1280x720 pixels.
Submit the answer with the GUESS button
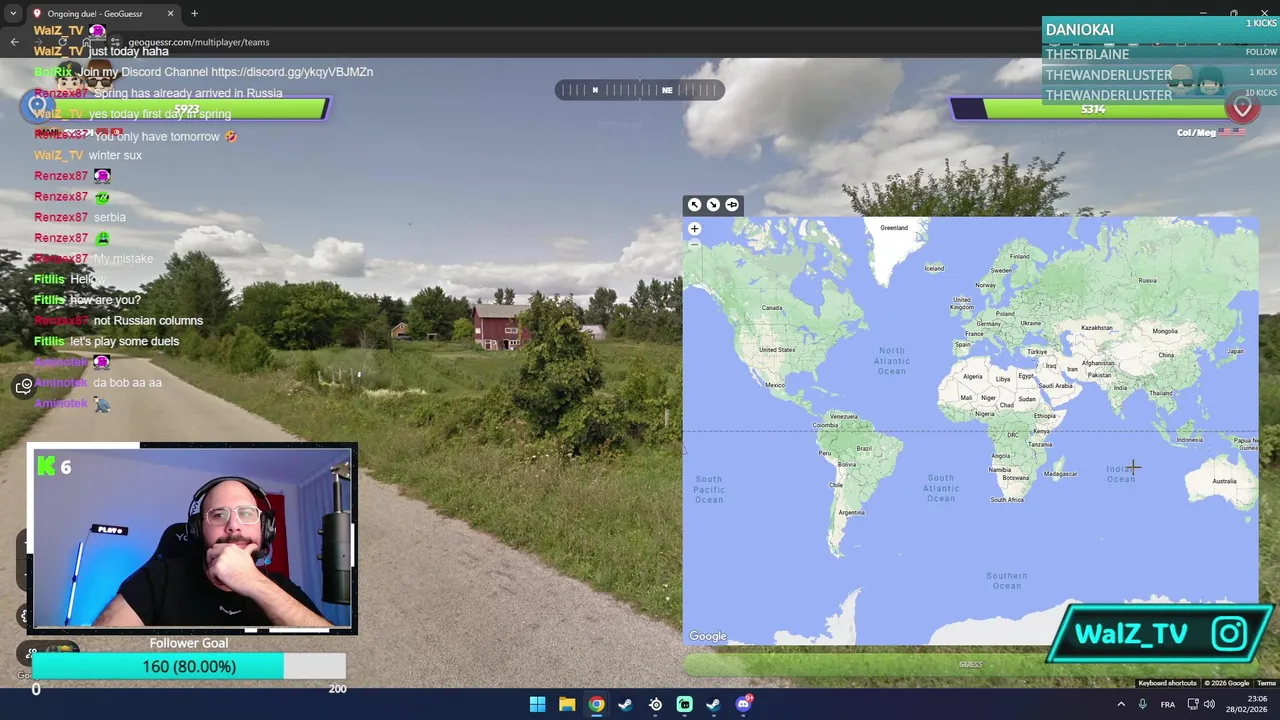tap(970, 664)
